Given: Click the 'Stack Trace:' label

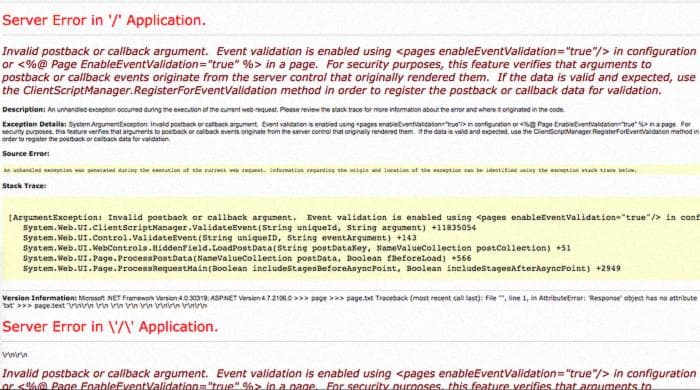Looking at the screenshot, I should (24, 186).
